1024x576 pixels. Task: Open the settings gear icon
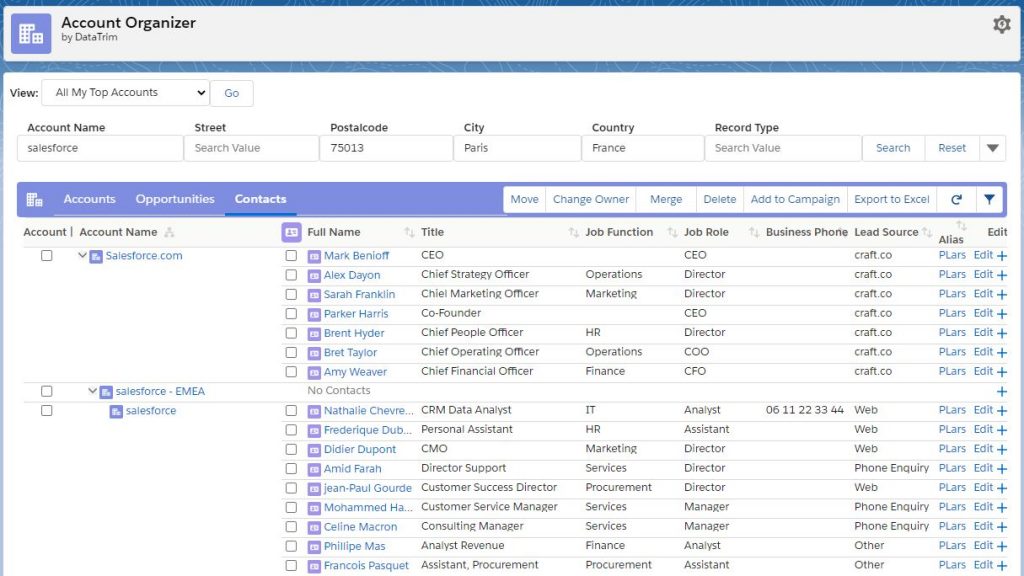click(1001, 25)
